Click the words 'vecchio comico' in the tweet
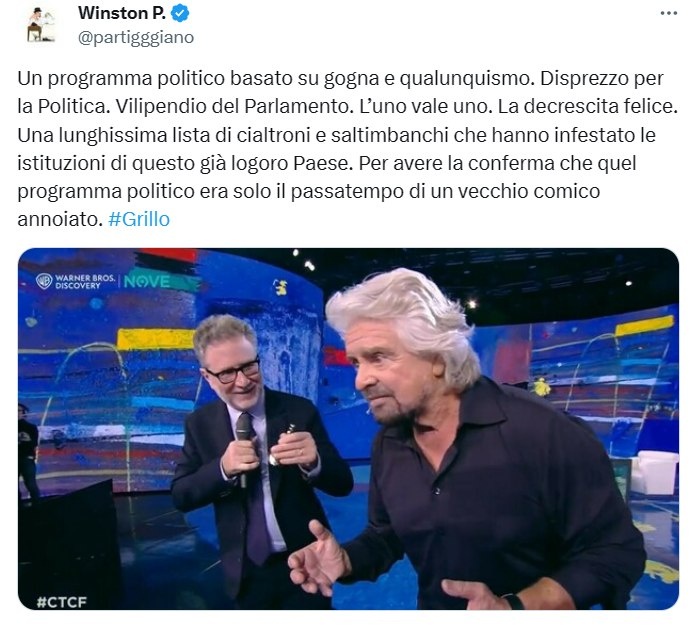Viewport: 691px width, 627px height. click(x=529, y=191)
